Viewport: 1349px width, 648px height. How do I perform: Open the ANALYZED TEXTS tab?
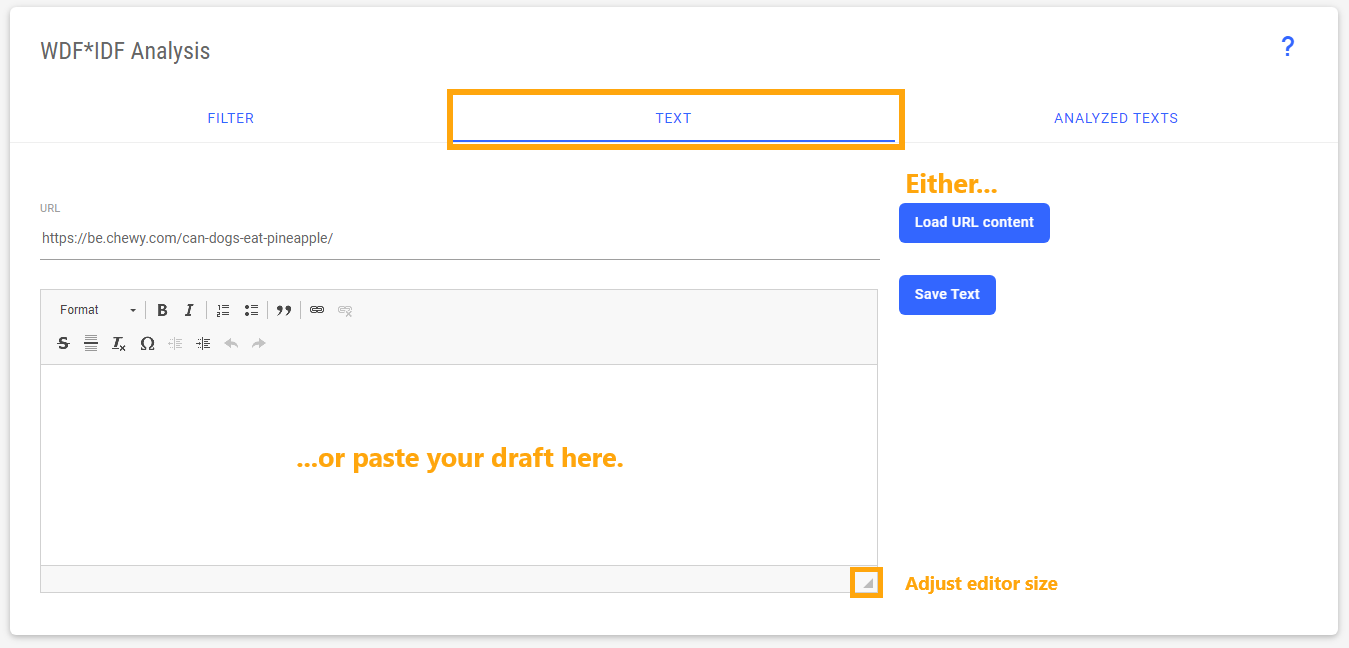pyautogui.click(x=1116, y=117)
